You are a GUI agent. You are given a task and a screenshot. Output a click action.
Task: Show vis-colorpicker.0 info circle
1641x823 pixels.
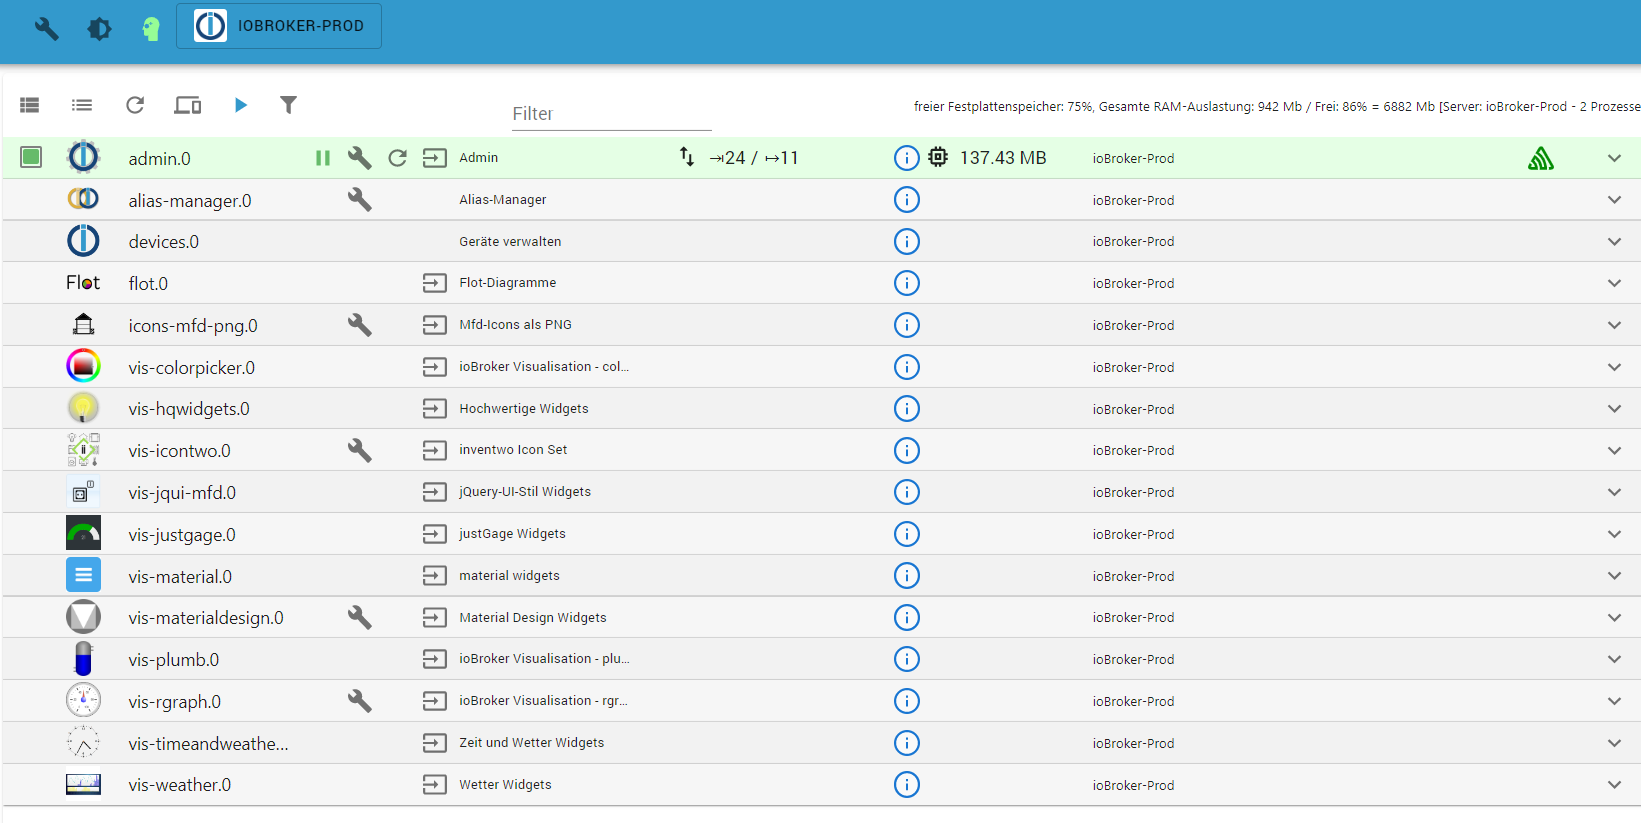pos(906,367)
